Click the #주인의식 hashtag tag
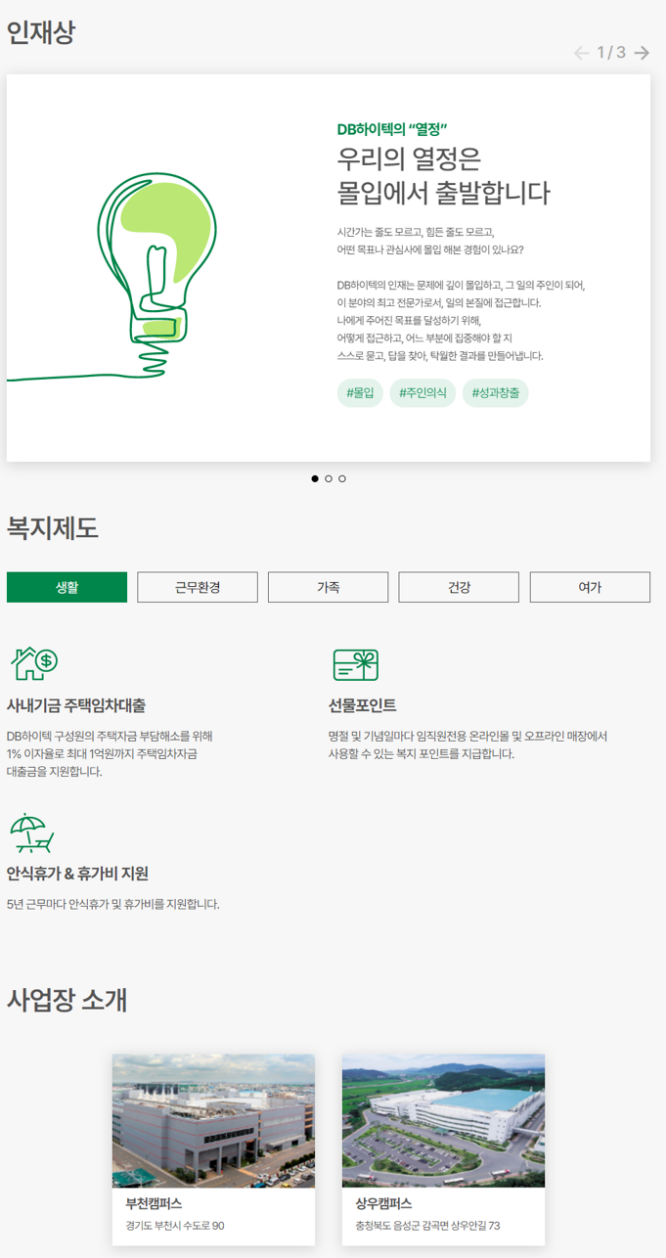 422,393
